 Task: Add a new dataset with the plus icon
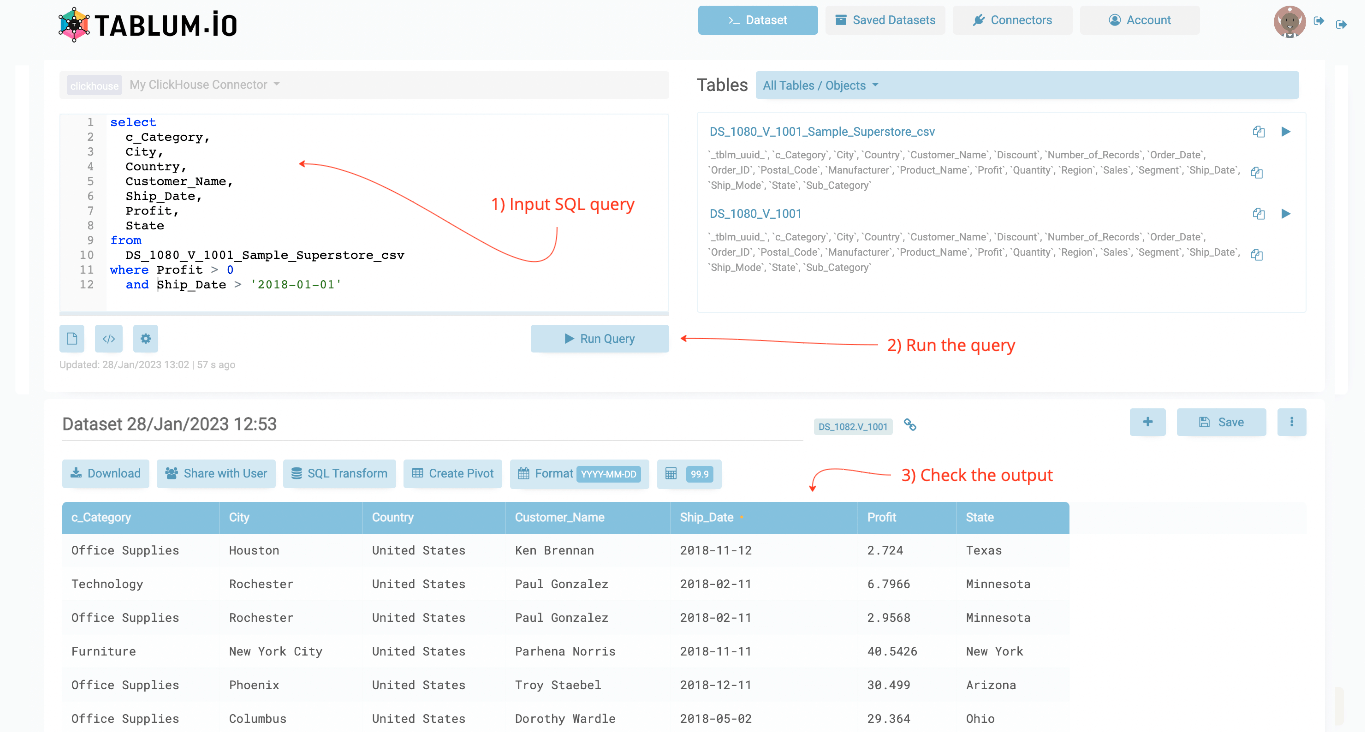coord(1147,422)
